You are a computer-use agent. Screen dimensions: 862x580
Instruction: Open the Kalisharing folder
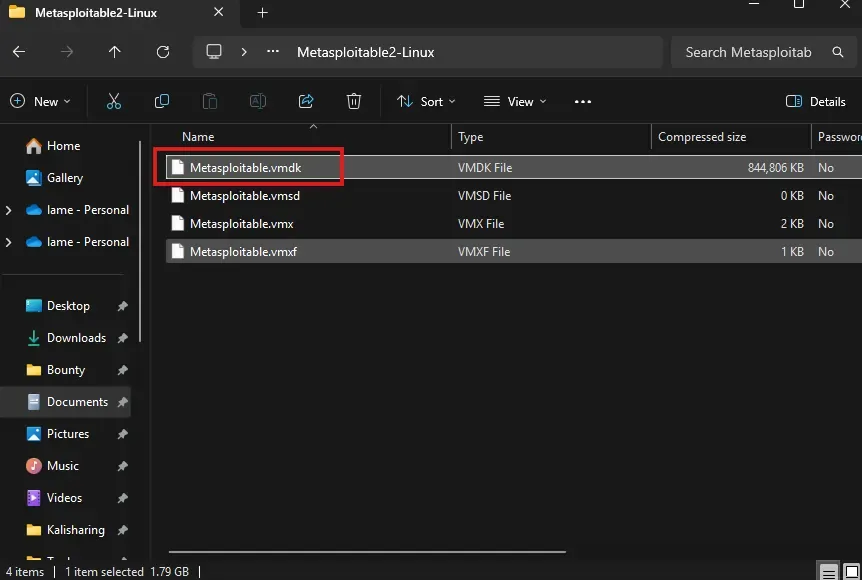[65, 529]
